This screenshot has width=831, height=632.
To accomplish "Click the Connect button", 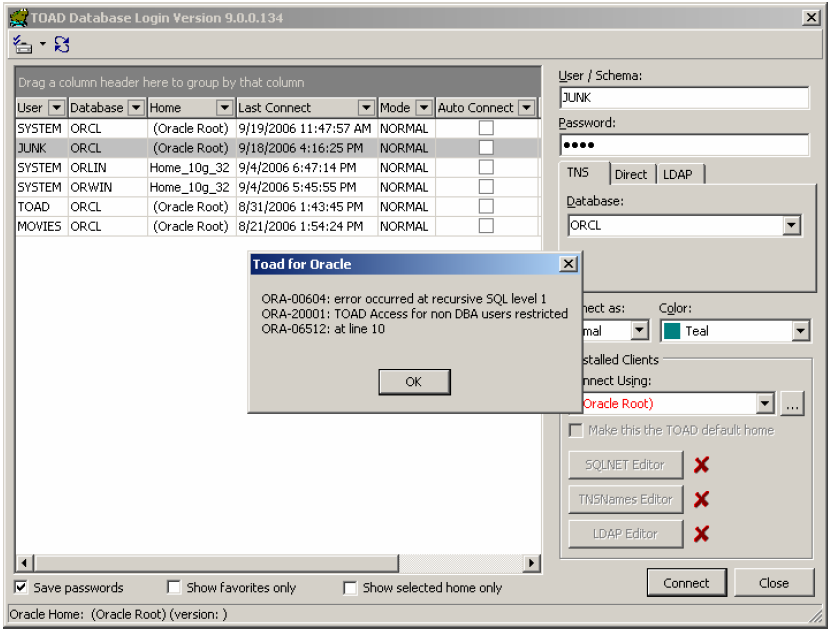I will (686, 583).
